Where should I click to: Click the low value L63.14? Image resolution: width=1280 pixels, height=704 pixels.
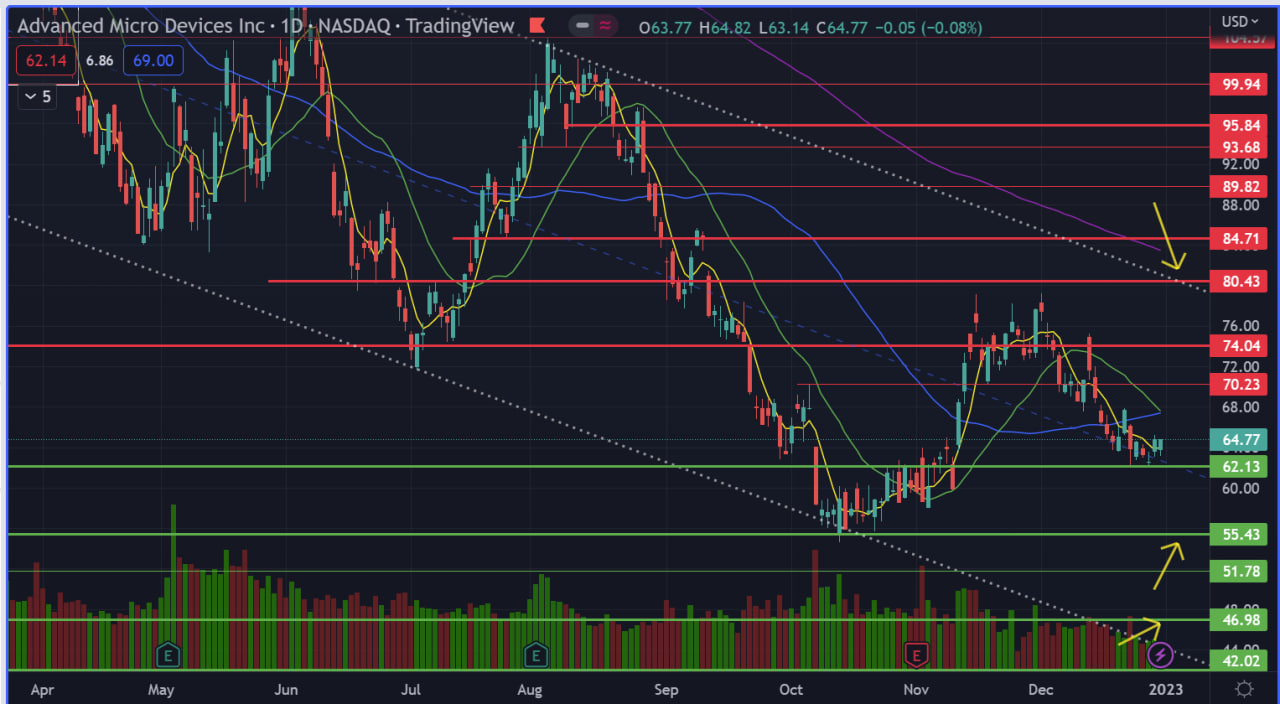783,27
